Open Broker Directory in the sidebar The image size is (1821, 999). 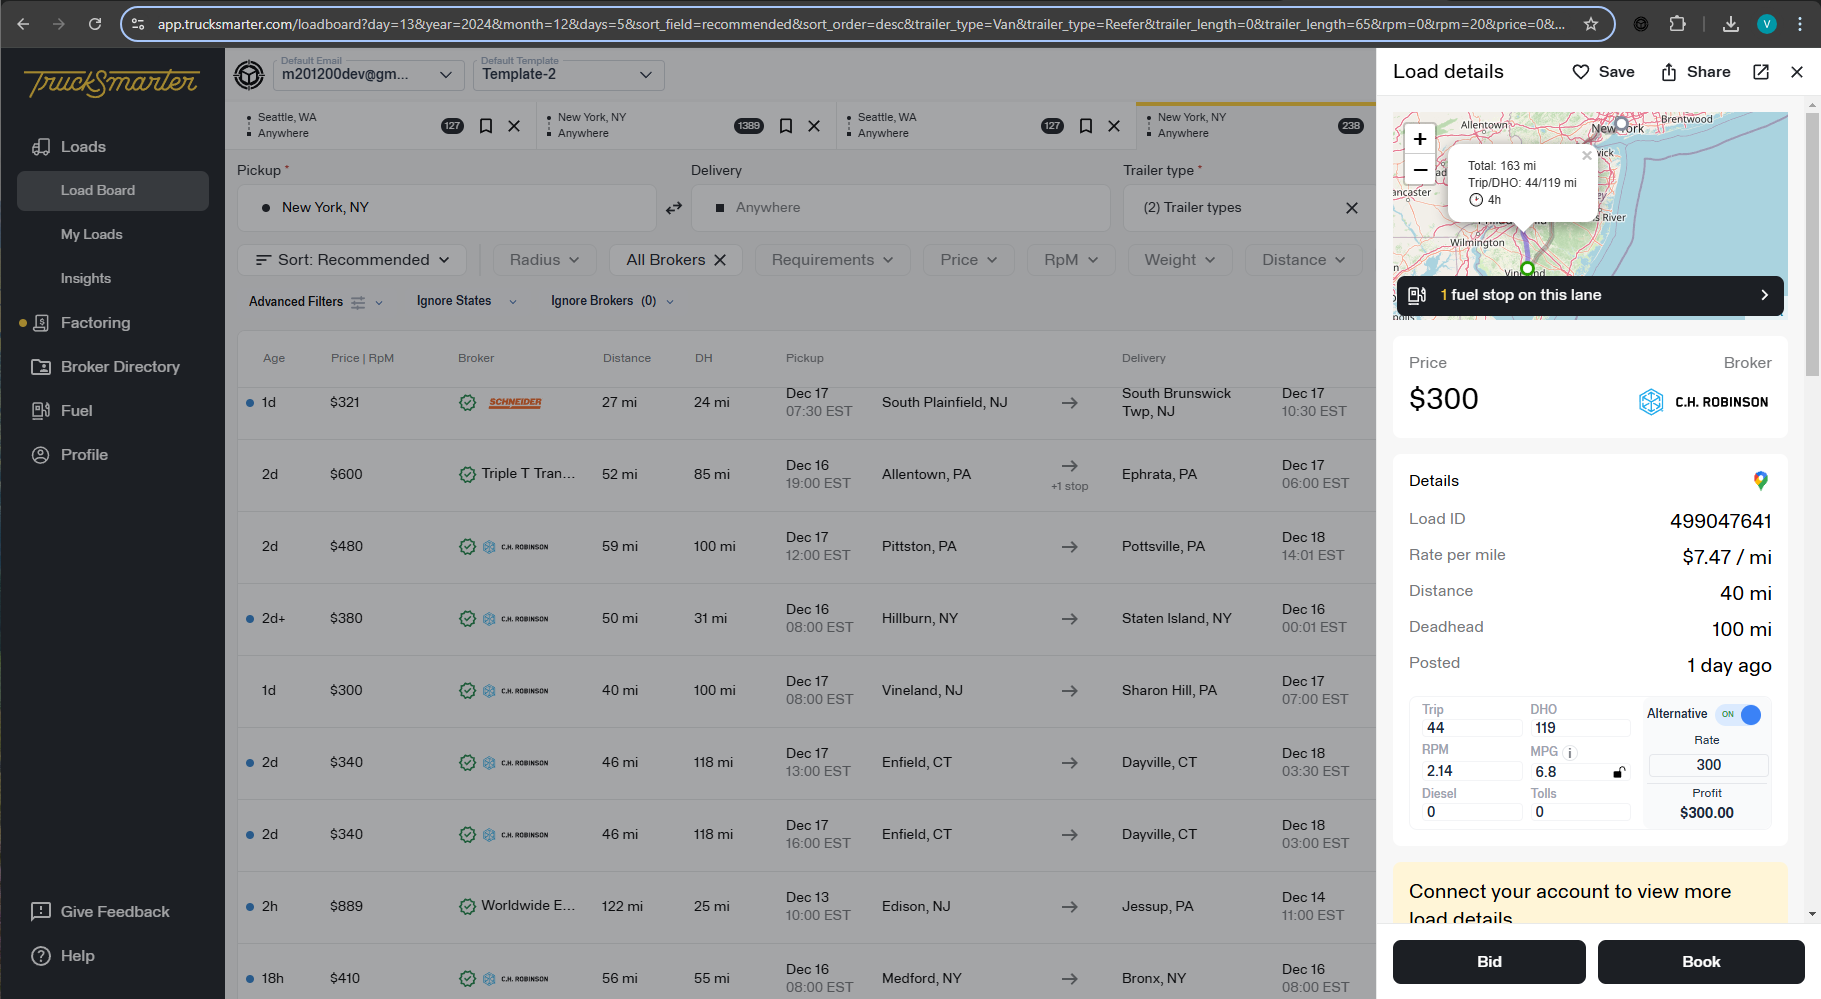(120, 367)
